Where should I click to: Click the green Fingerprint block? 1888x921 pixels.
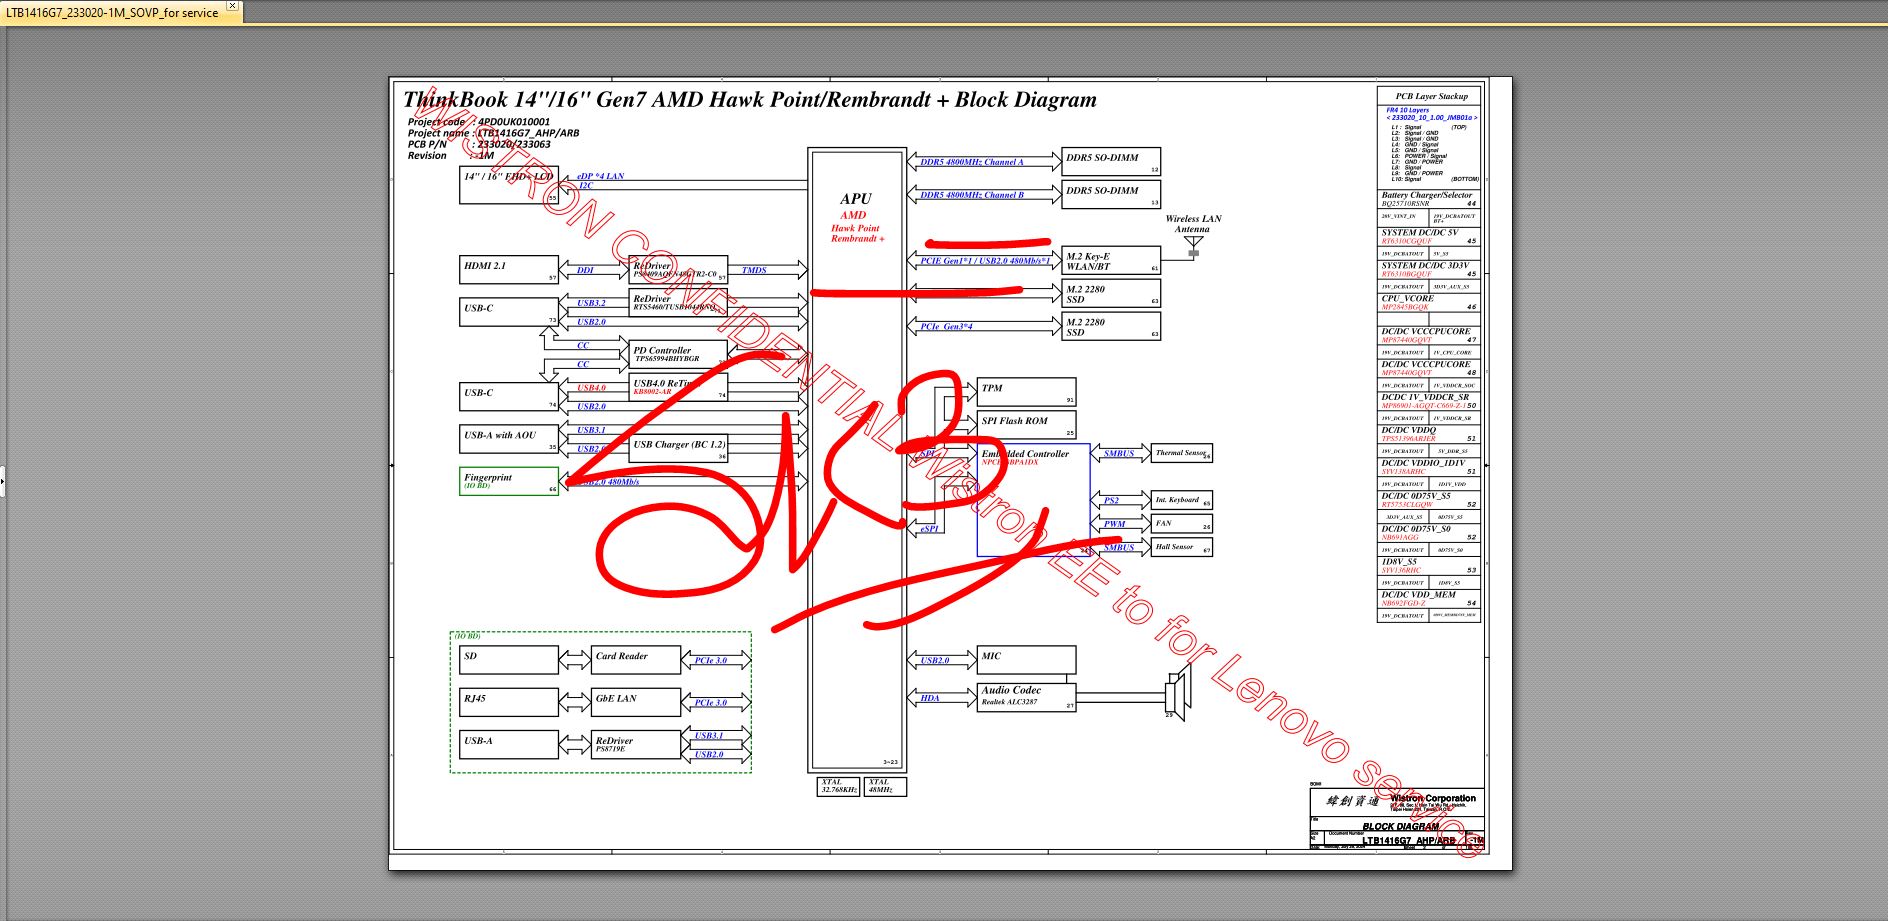[x=508, y=481]
